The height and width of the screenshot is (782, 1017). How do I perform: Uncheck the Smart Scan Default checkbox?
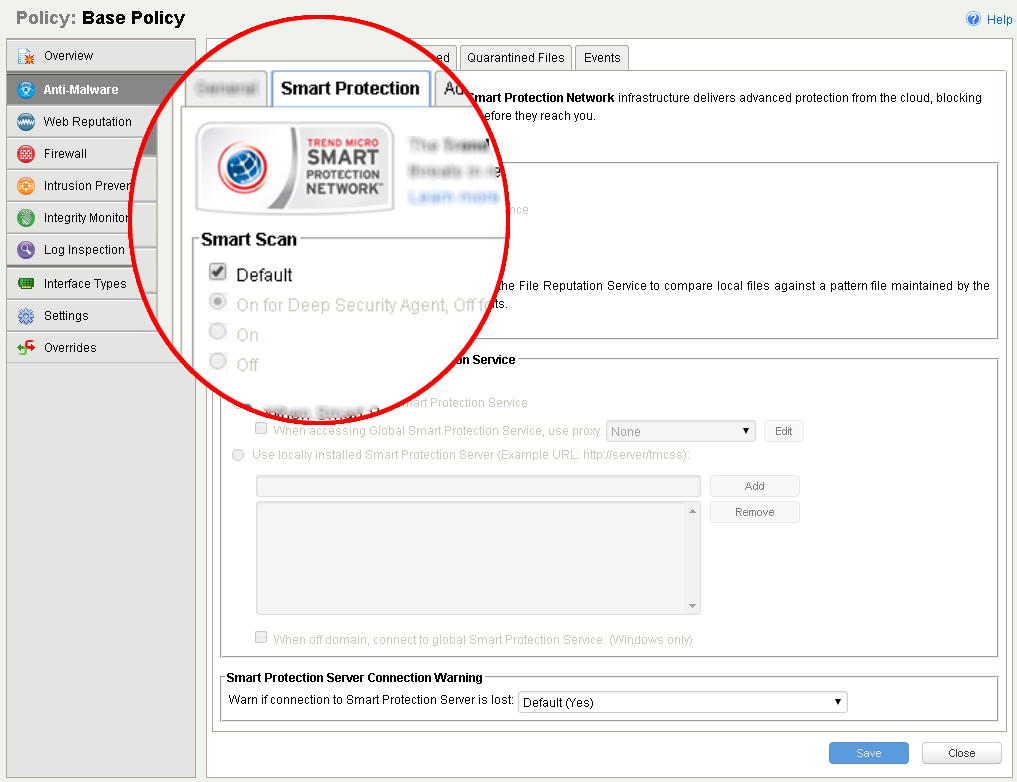click(218, 271)
